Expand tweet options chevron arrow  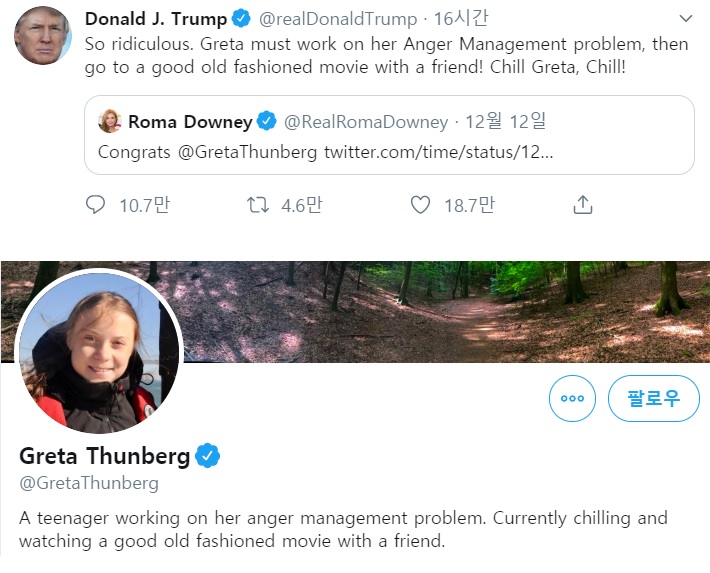coord(685,19)
